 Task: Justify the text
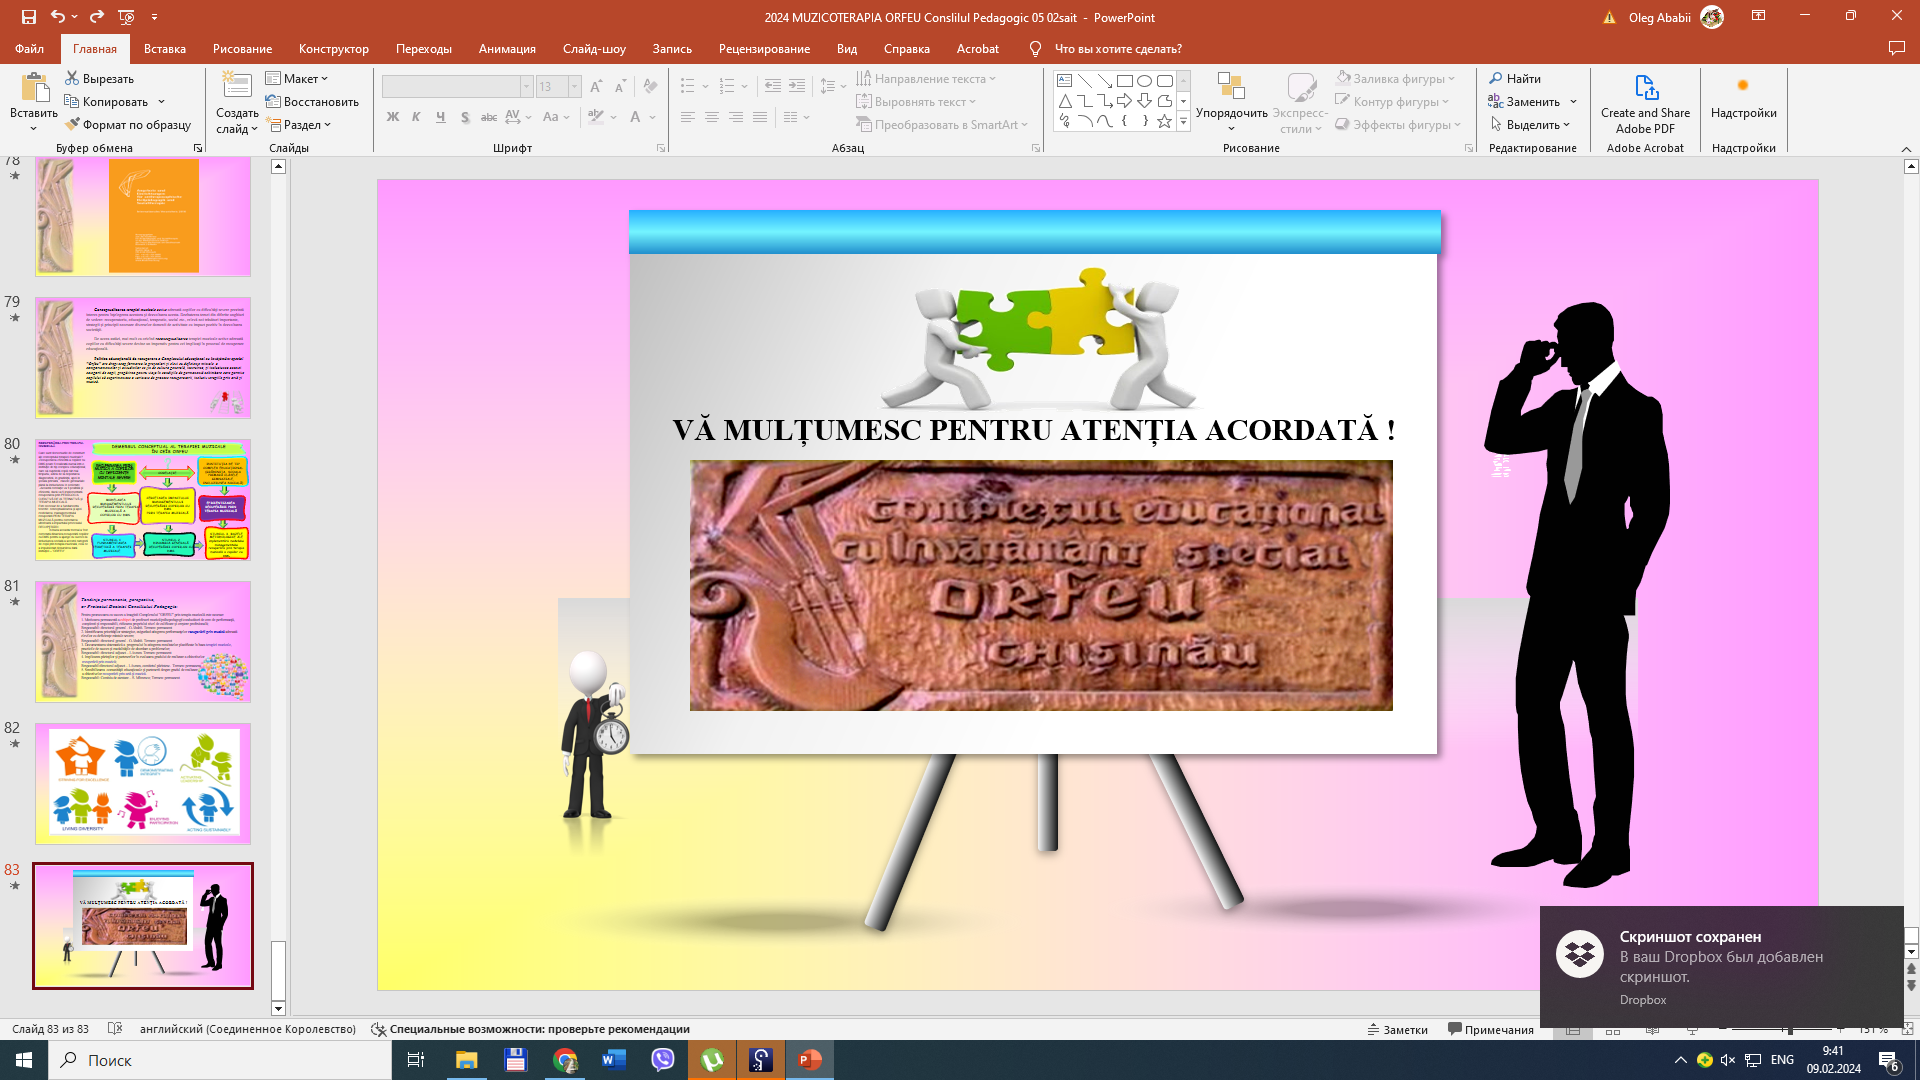tap(760, 117)
